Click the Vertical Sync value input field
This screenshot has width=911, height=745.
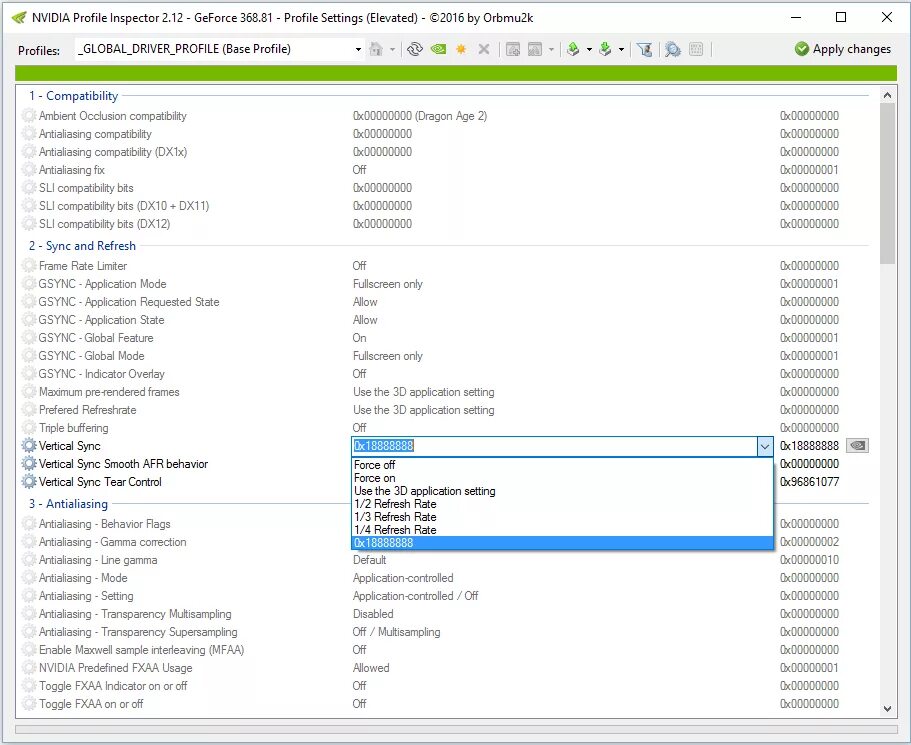(x=555, y=446)
